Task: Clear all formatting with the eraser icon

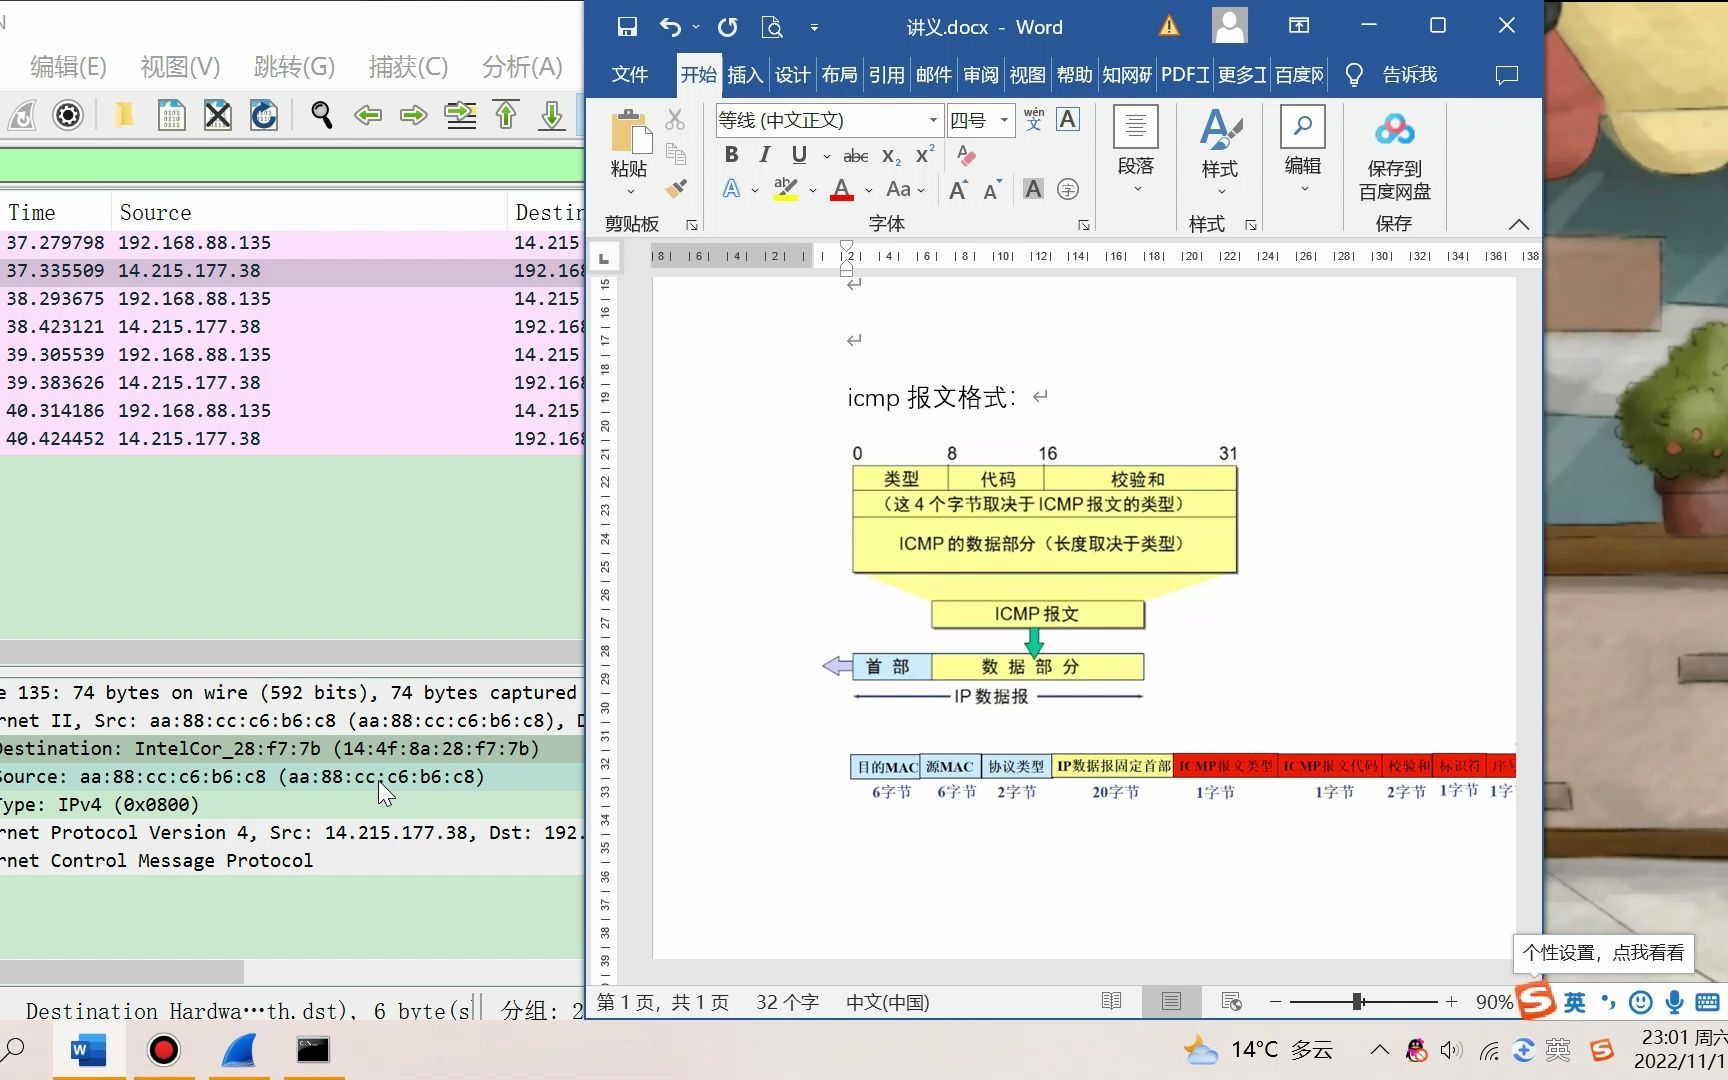Action: [966, 156]
